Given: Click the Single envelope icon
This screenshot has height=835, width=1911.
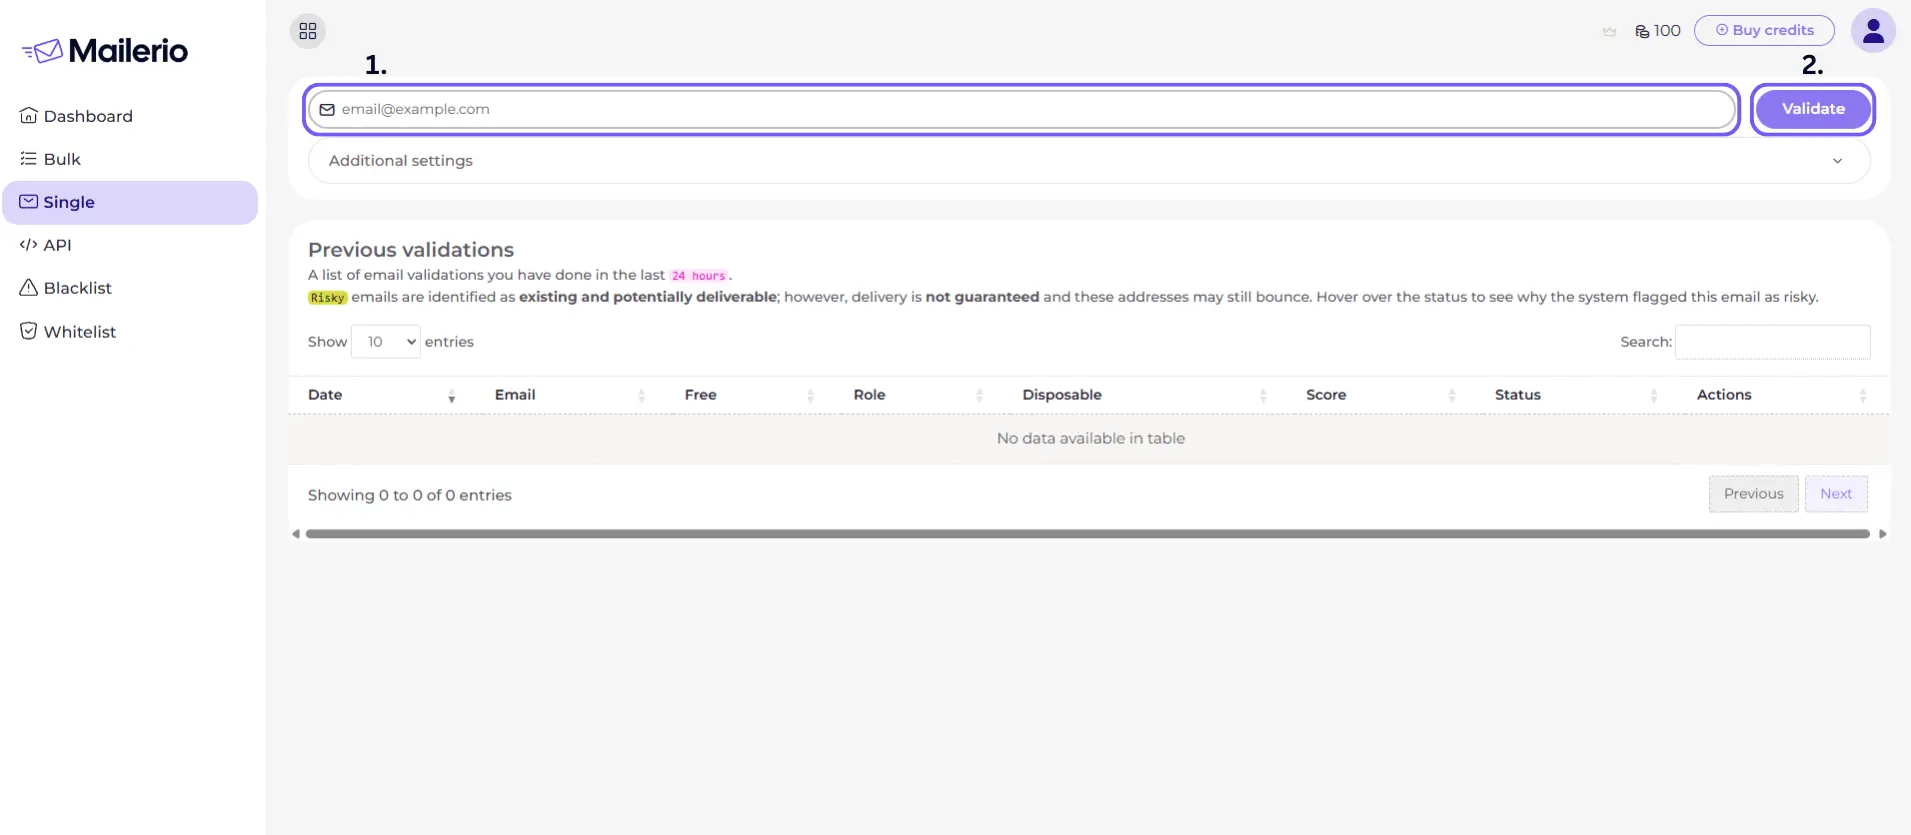Looking at the screenshot, I should 29,202.
